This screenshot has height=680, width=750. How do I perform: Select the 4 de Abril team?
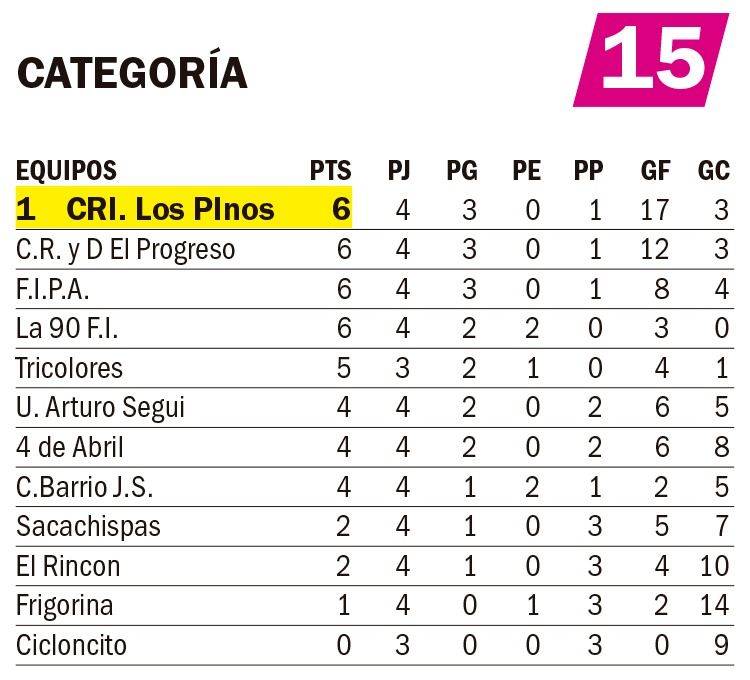pos(70,447)
